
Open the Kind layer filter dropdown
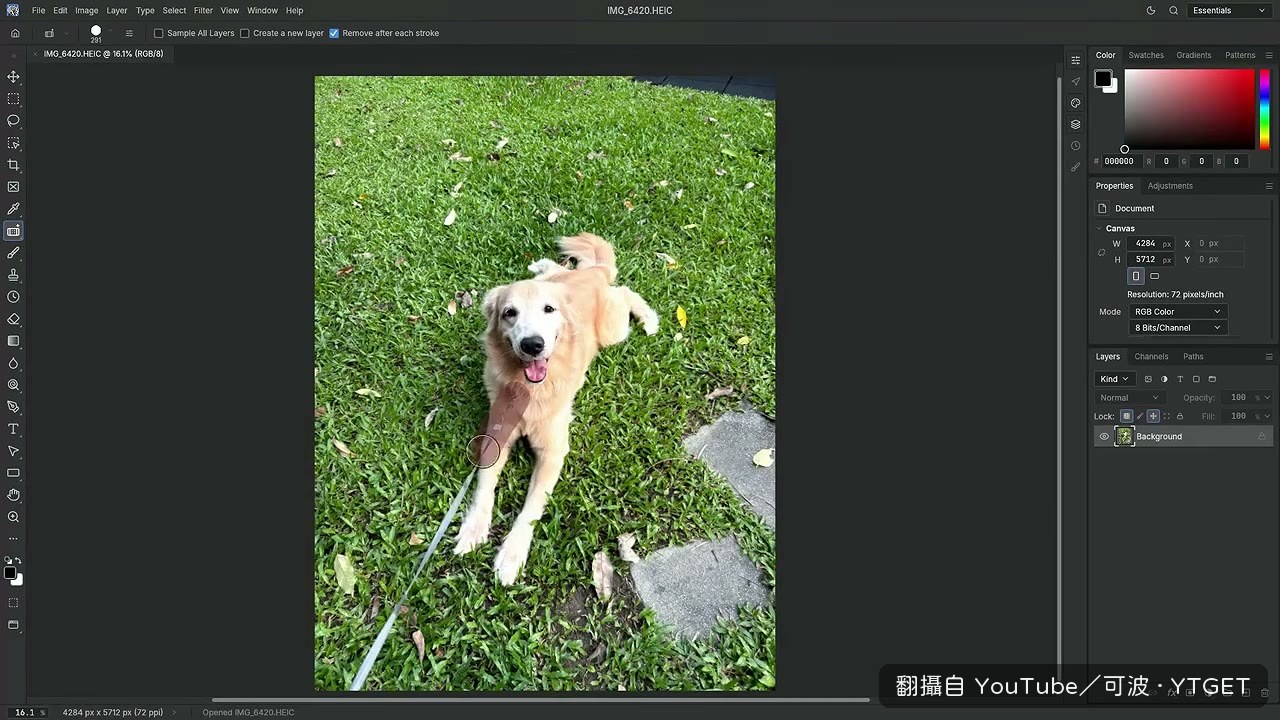point(1114,379)
